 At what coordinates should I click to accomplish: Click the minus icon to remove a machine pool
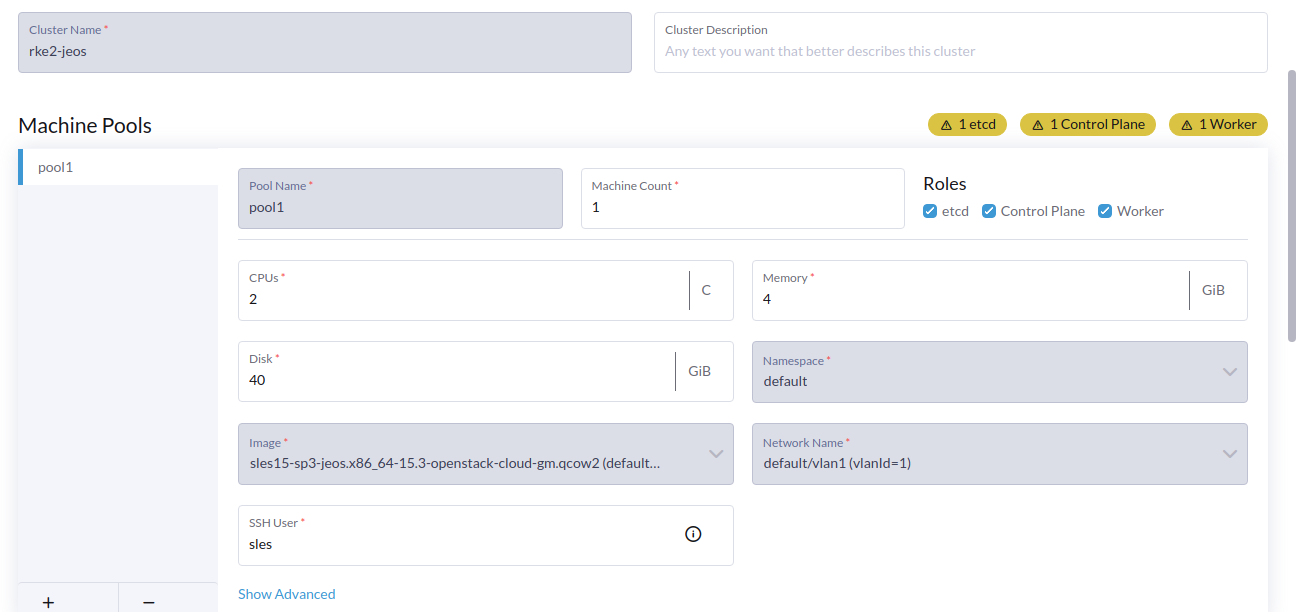(x=149, y=602)
